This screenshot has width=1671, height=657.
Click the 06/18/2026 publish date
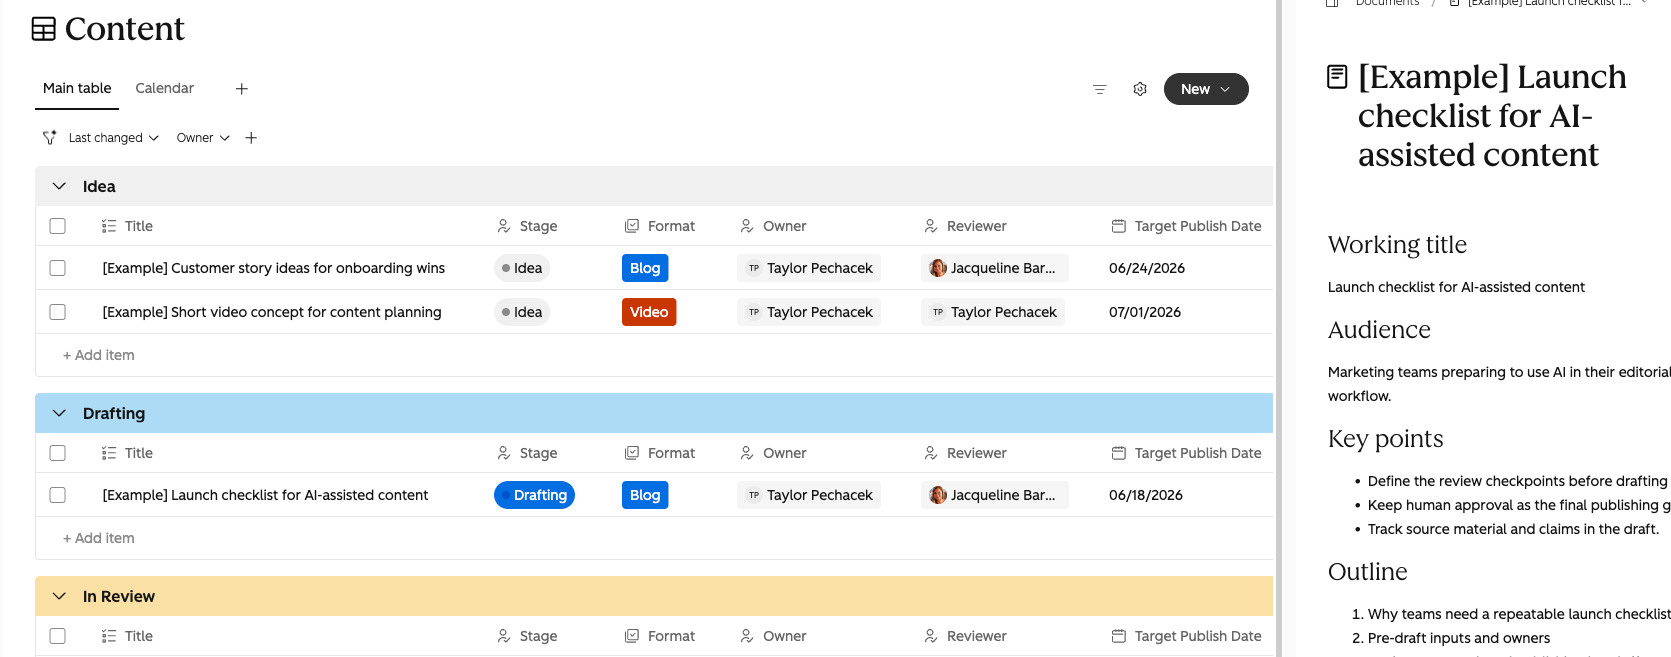(x=1146, y=495)
